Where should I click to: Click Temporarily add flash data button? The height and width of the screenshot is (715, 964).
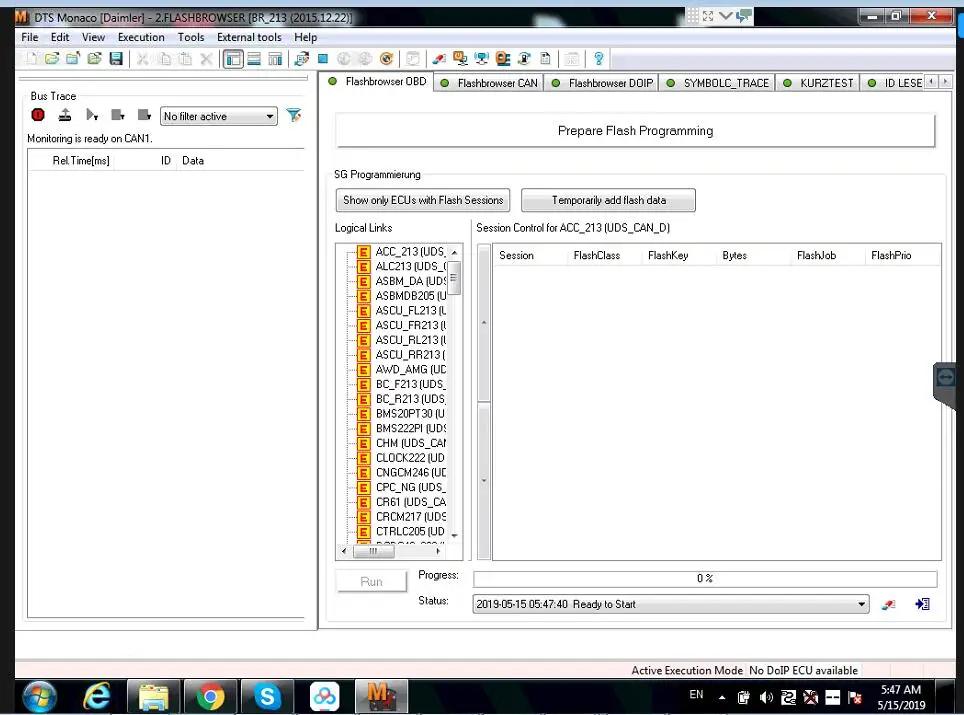point(608,200)
